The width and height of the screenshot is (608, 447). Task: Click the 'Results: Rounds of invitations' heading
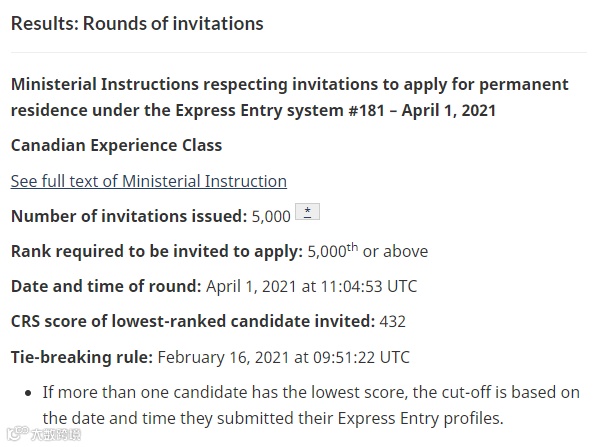(137, 23)
